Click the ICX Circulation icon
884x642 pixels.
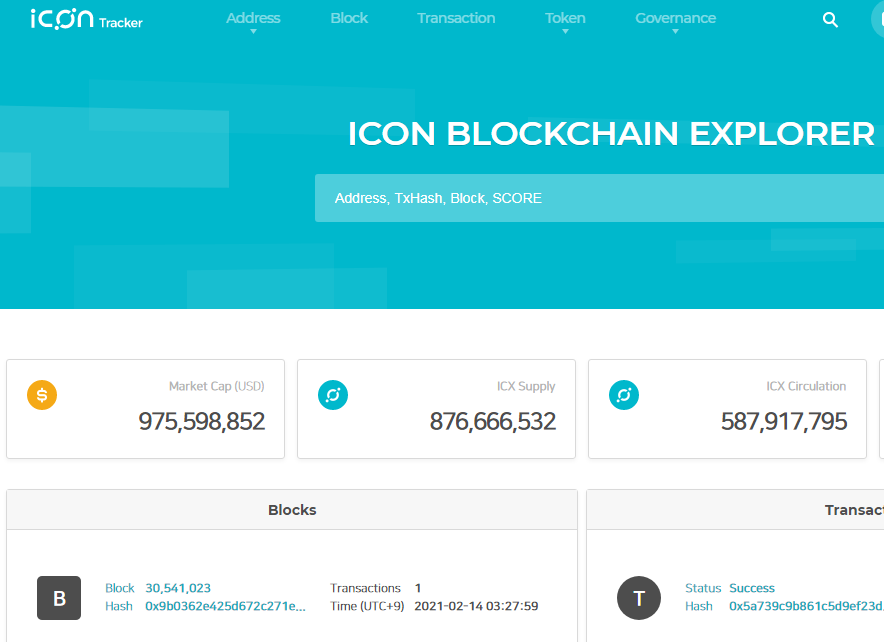(624, 395)
